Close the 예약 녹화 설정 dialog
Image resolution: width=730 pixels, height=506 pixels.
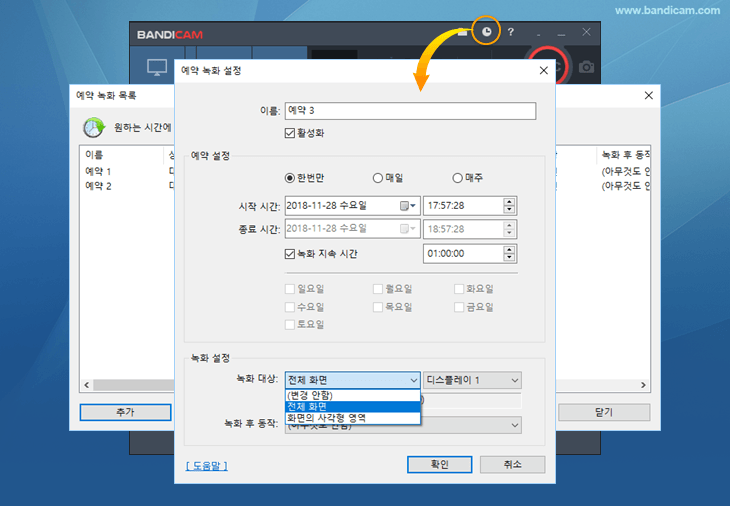pyautogui.click(x=544, y=71)
